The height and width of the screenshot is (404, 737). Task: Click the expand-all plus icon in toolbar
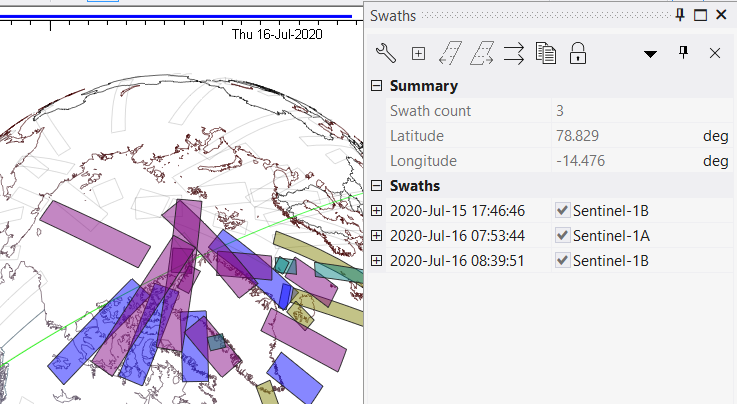[418, 53]
